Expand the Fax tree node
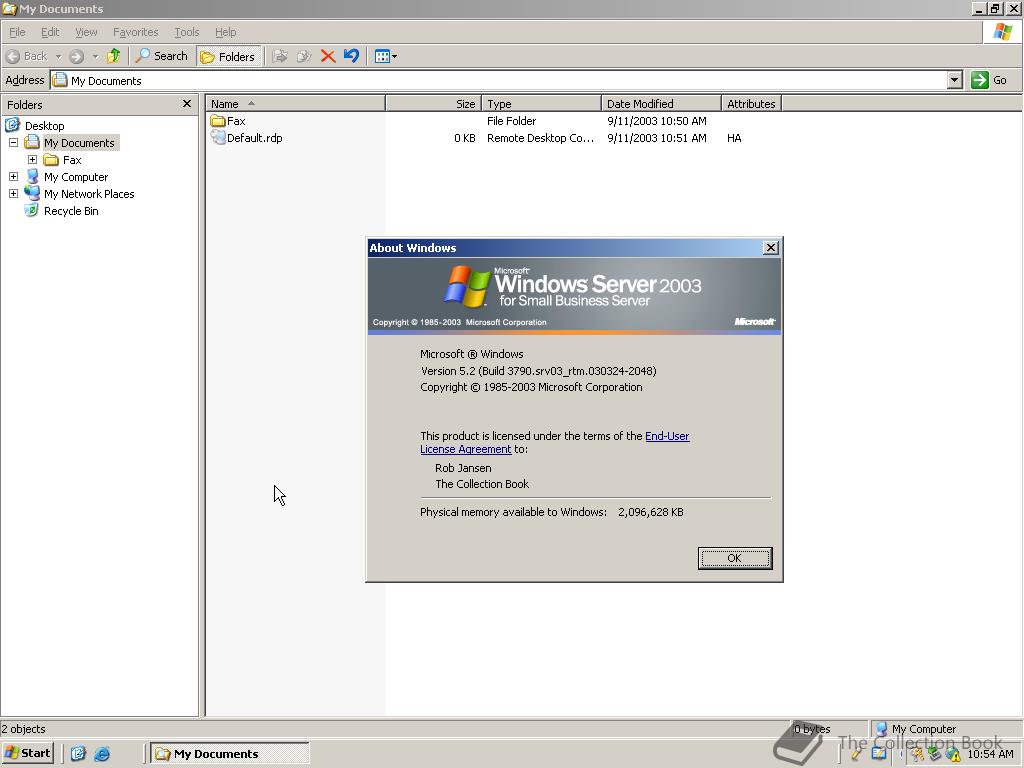1024x768 pixels. coord(32,159)
